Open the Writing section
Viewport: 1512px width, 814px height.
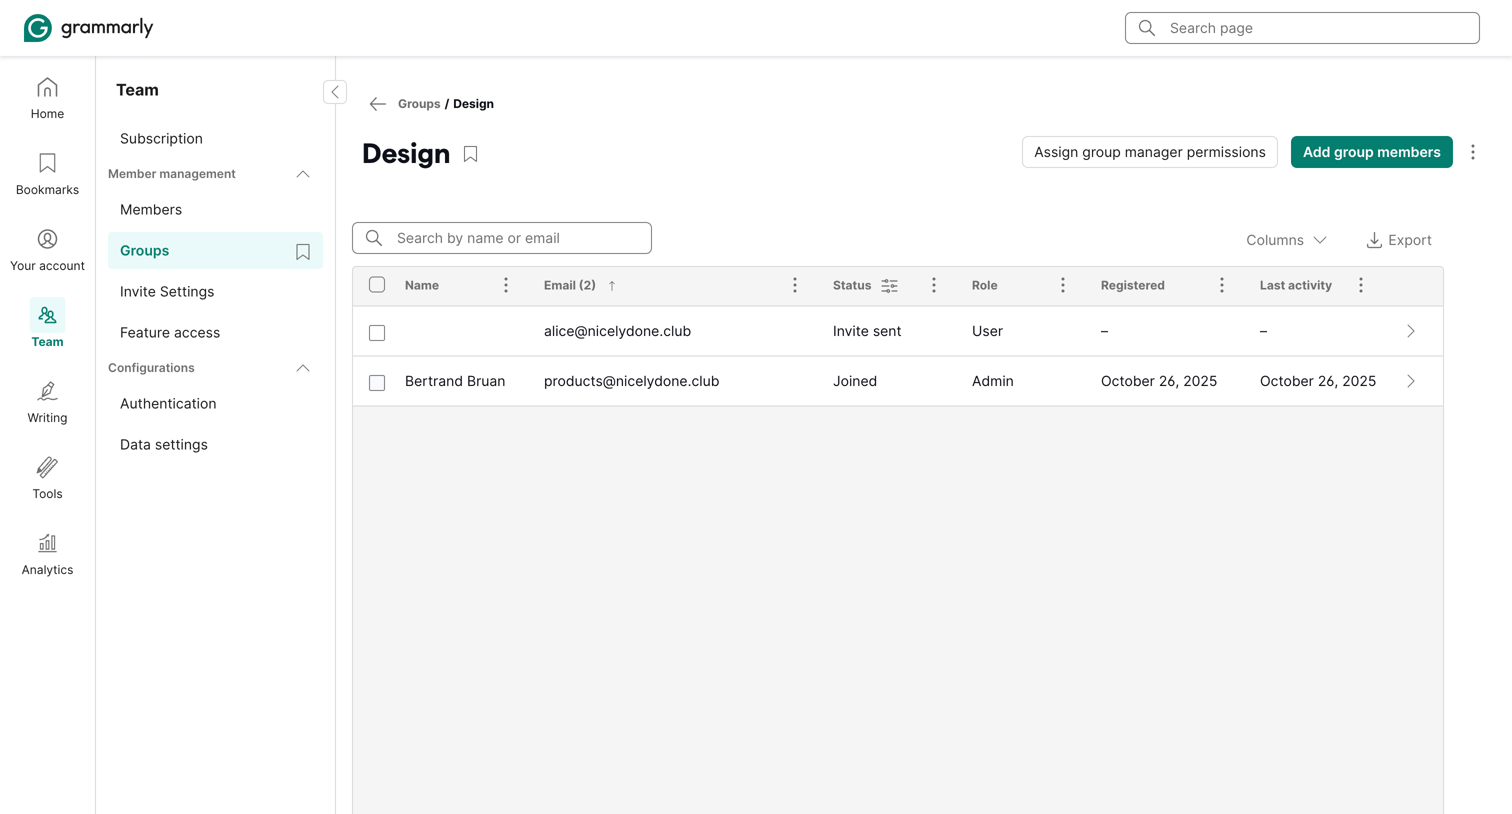[47, 403]
